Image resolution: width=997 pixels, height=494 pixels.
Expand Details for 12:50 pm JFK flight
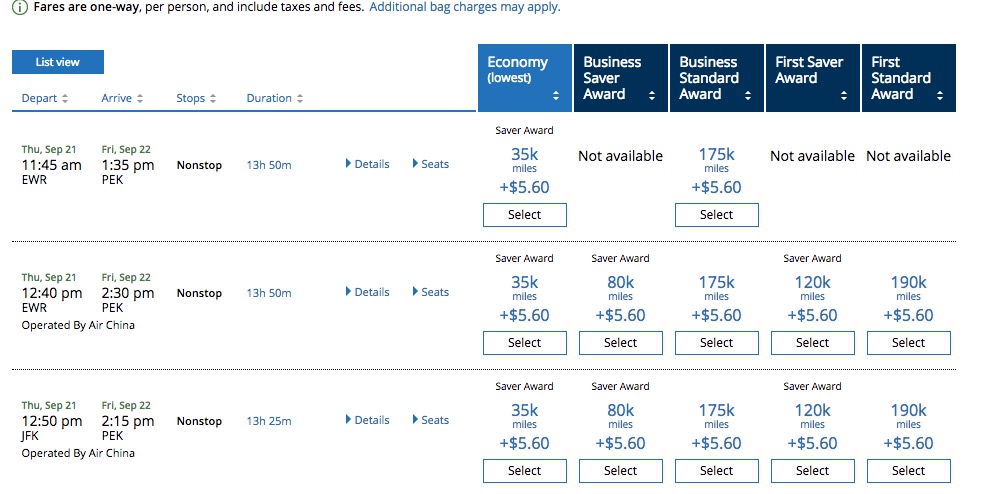point(368,420)
